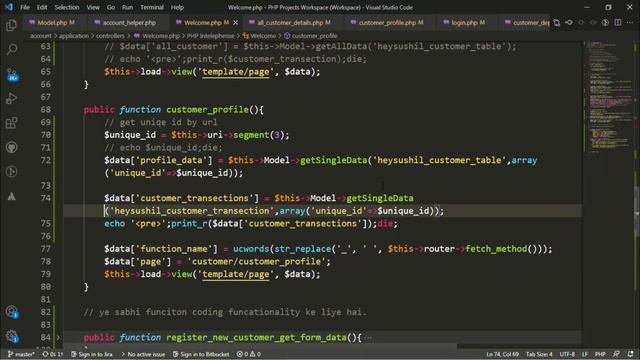640x360 pixels.
Task: Open the GitHub panel in activity bar
Action: pos(11,147)
